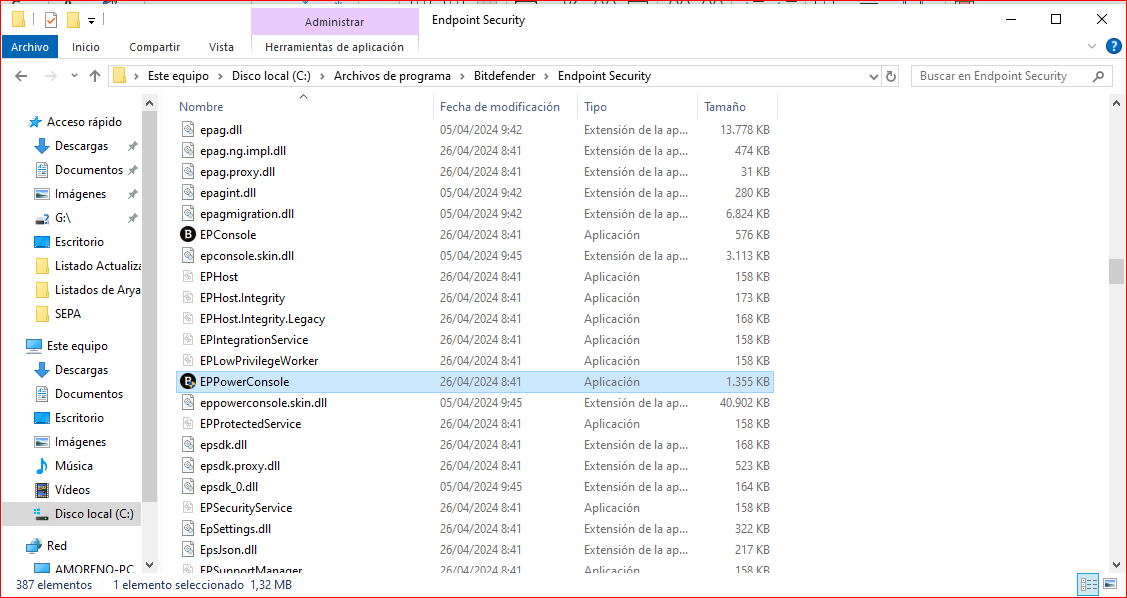Click the navigation pane scrollbar down arrow
This screenshot has width=1127, height=598.
point(150,565)
